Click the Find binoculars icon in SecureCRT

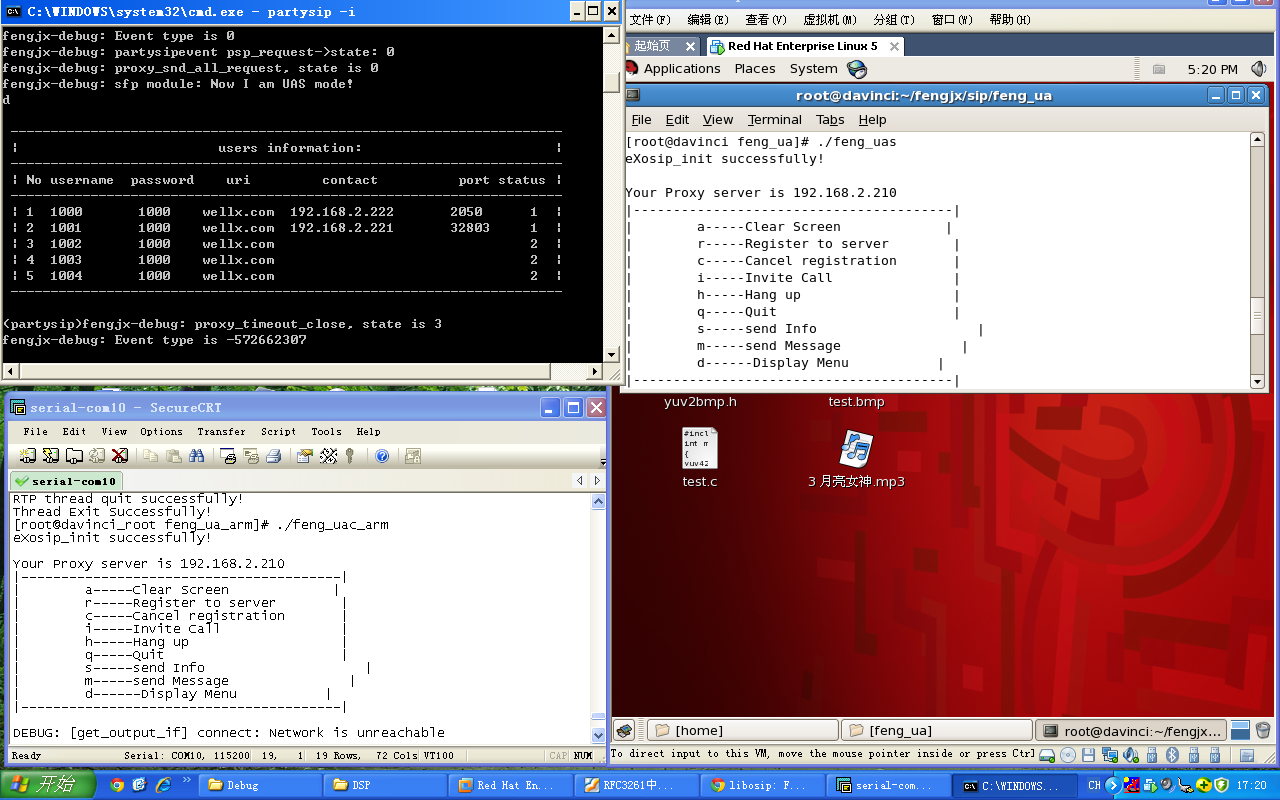coord(197,456)
